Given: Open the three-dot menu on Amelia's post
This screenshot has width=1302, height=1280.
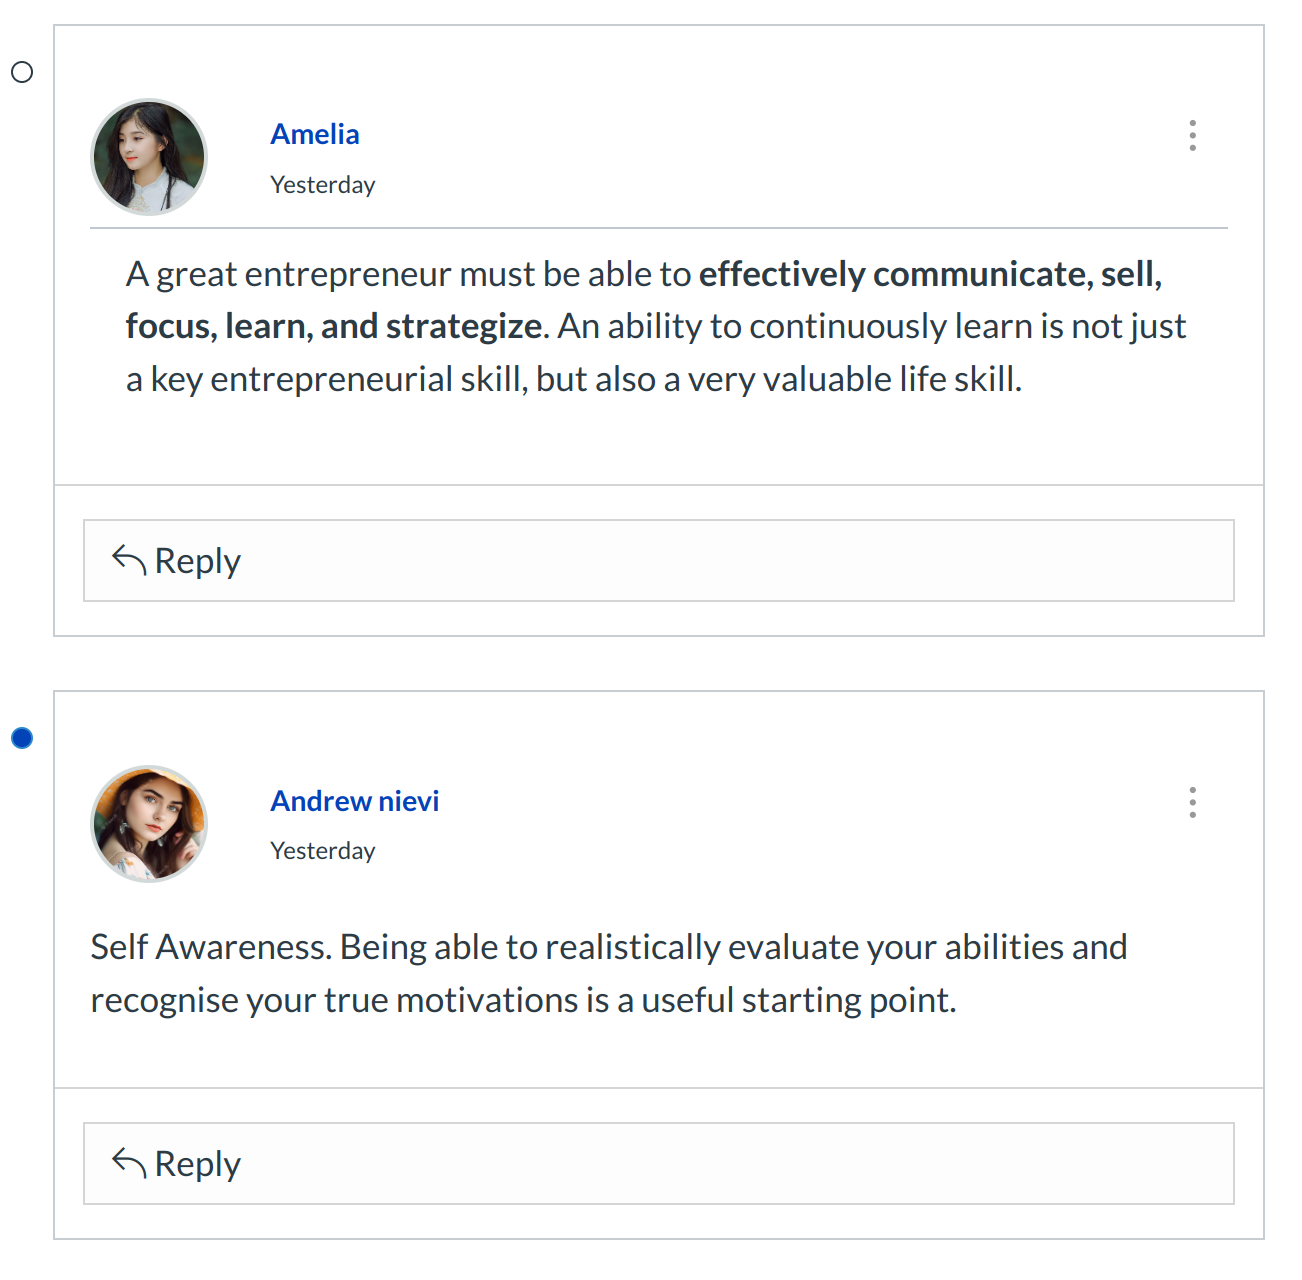Looking at the screenshot, I should pos(1192,135).
